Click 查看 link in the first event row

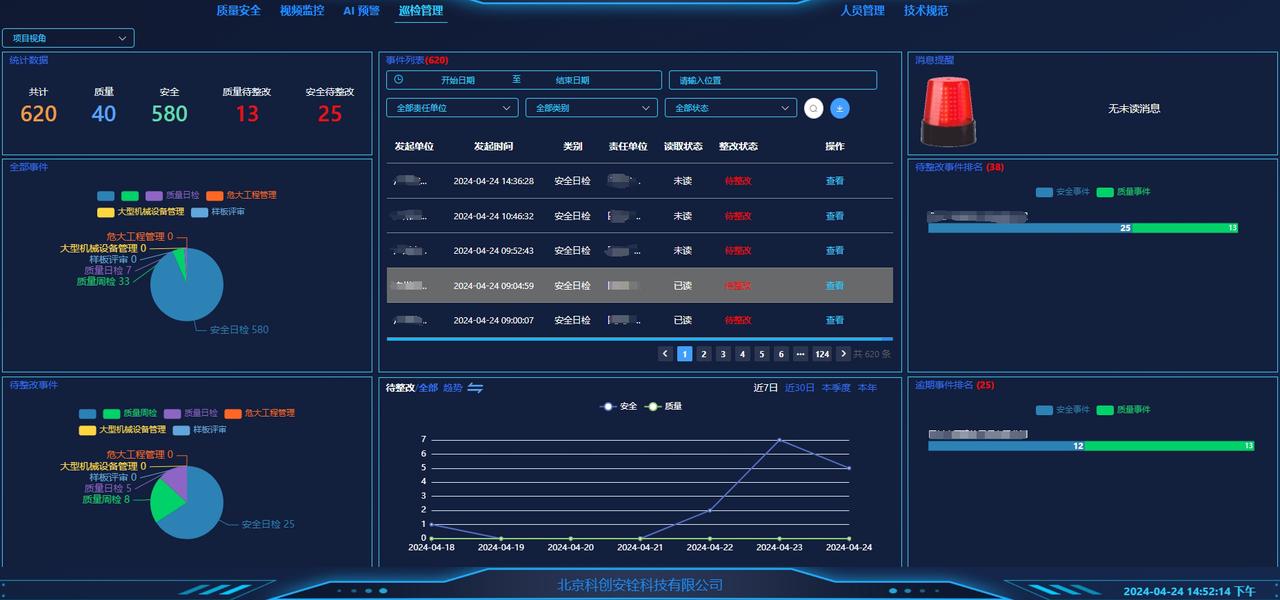(x=834, y=181)
